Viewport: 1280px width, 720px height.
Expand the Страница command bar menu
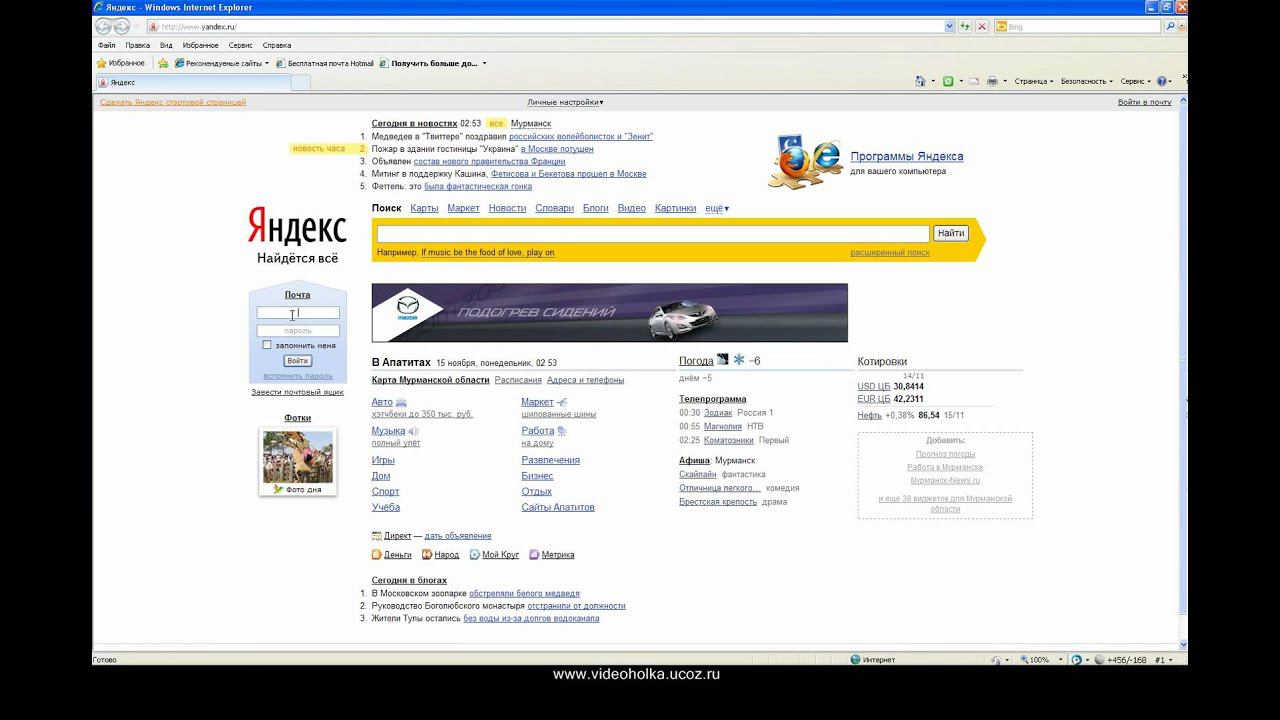pyautogui.click(x=1034, y=81)
